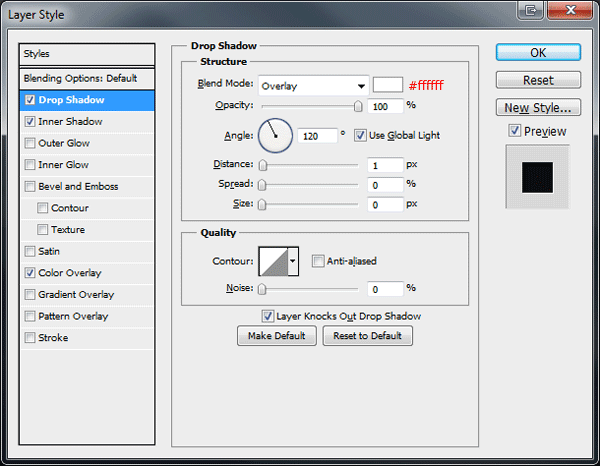Click the Size slider handle
The image size is (600, 466).
(262, 205)
